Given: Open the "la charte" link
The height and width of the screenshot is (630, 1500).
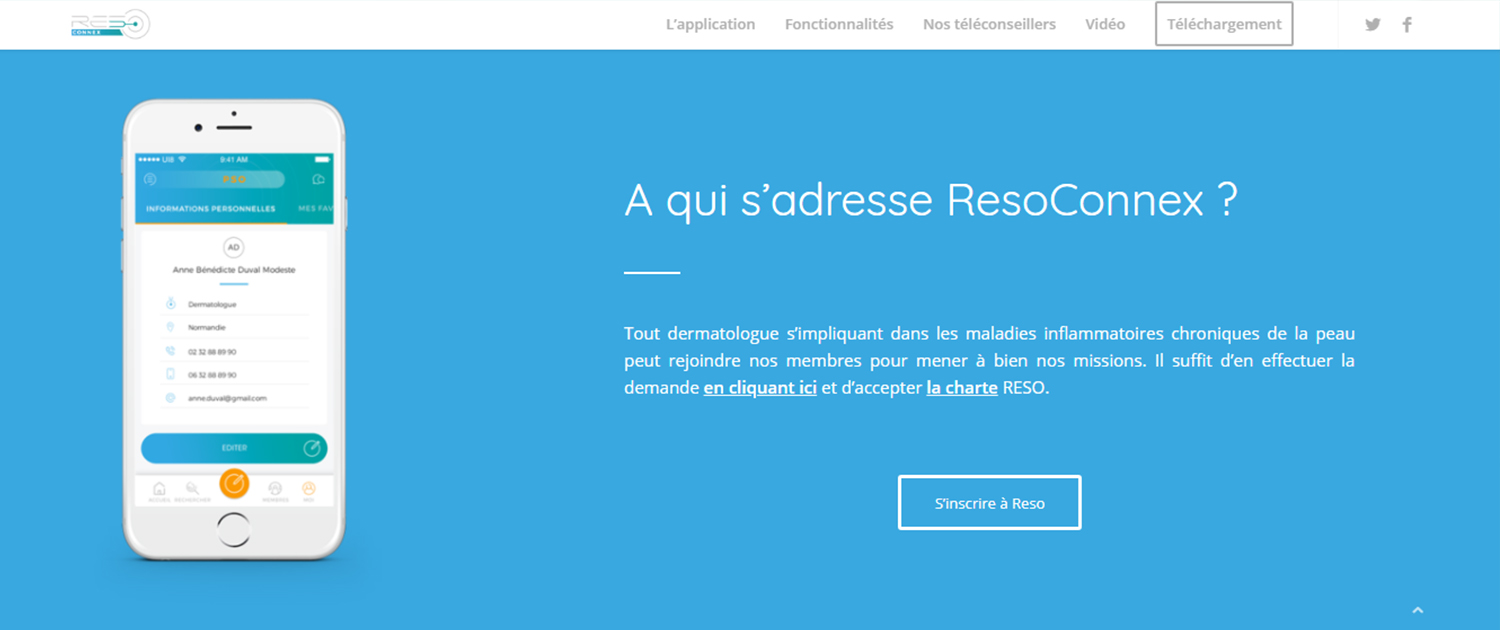Looking at the screenshot, I should 962,388.
